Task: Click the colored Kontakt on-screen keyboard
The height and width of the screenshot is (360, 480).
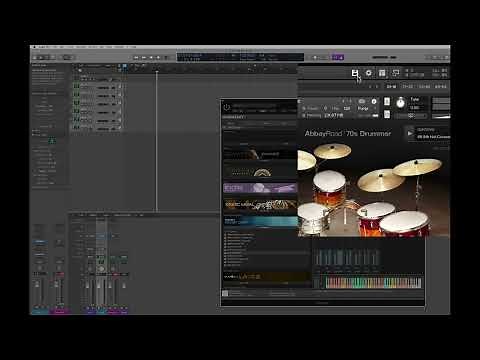Action: [x=373, y=283]
